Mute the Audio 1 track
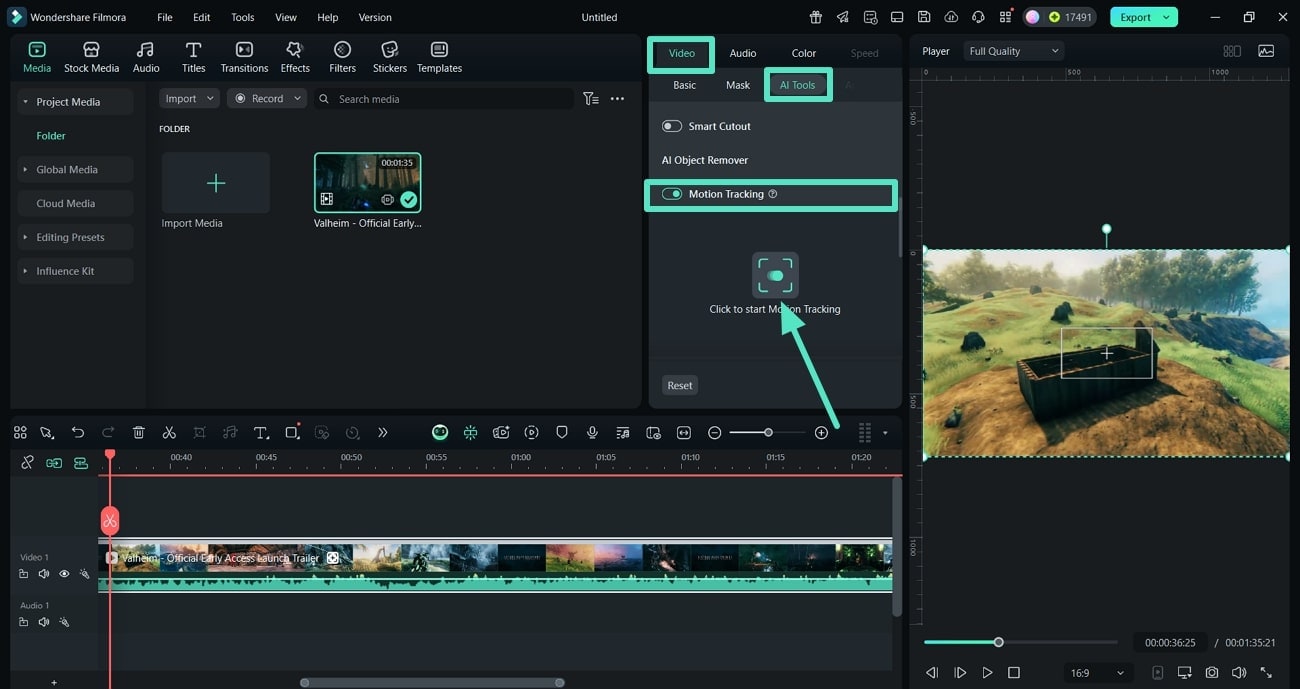The height and width of the screenshot is (689, 1300). [44, 622]
